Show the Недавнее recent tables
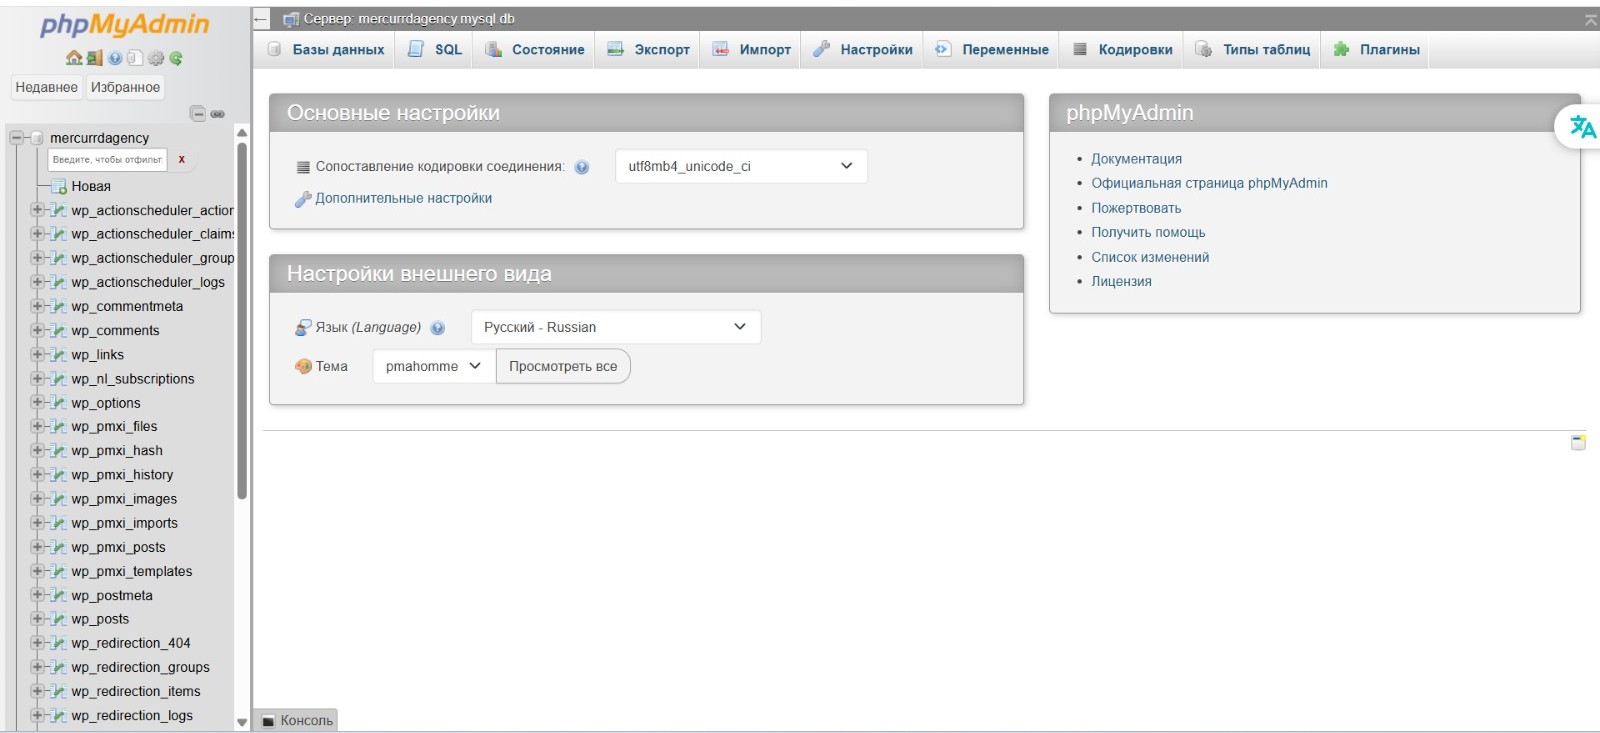 click(x=47, y=87)
